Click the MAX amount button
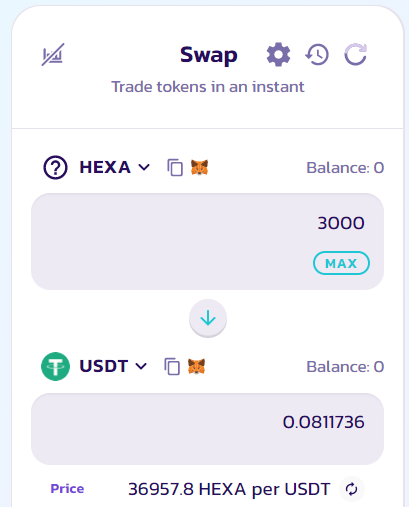This screenshot has width=409, height=507. pos(341,263)
